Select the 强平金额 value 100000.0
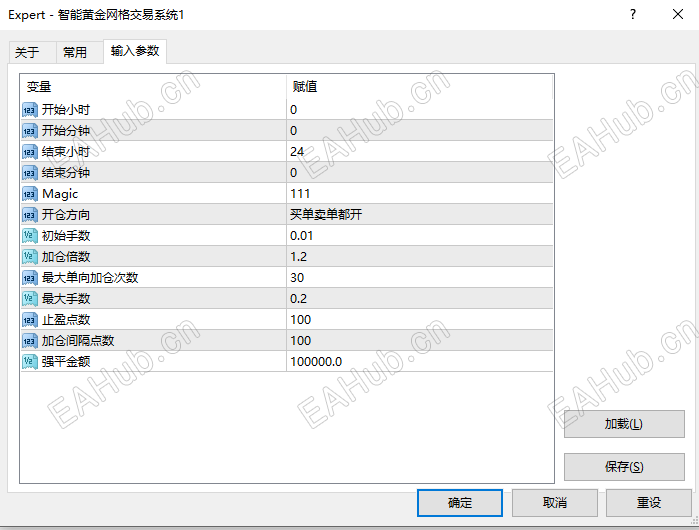 316,362
